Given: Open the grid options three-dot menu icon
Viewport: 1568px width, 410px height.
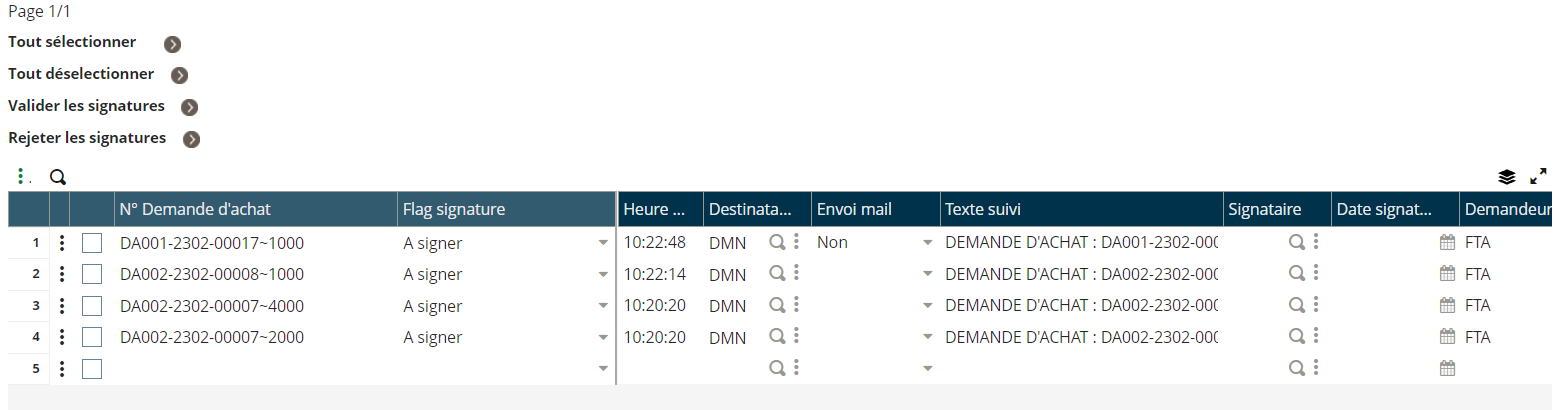Looking at the screenshot, I should click(x=21, y=177).
